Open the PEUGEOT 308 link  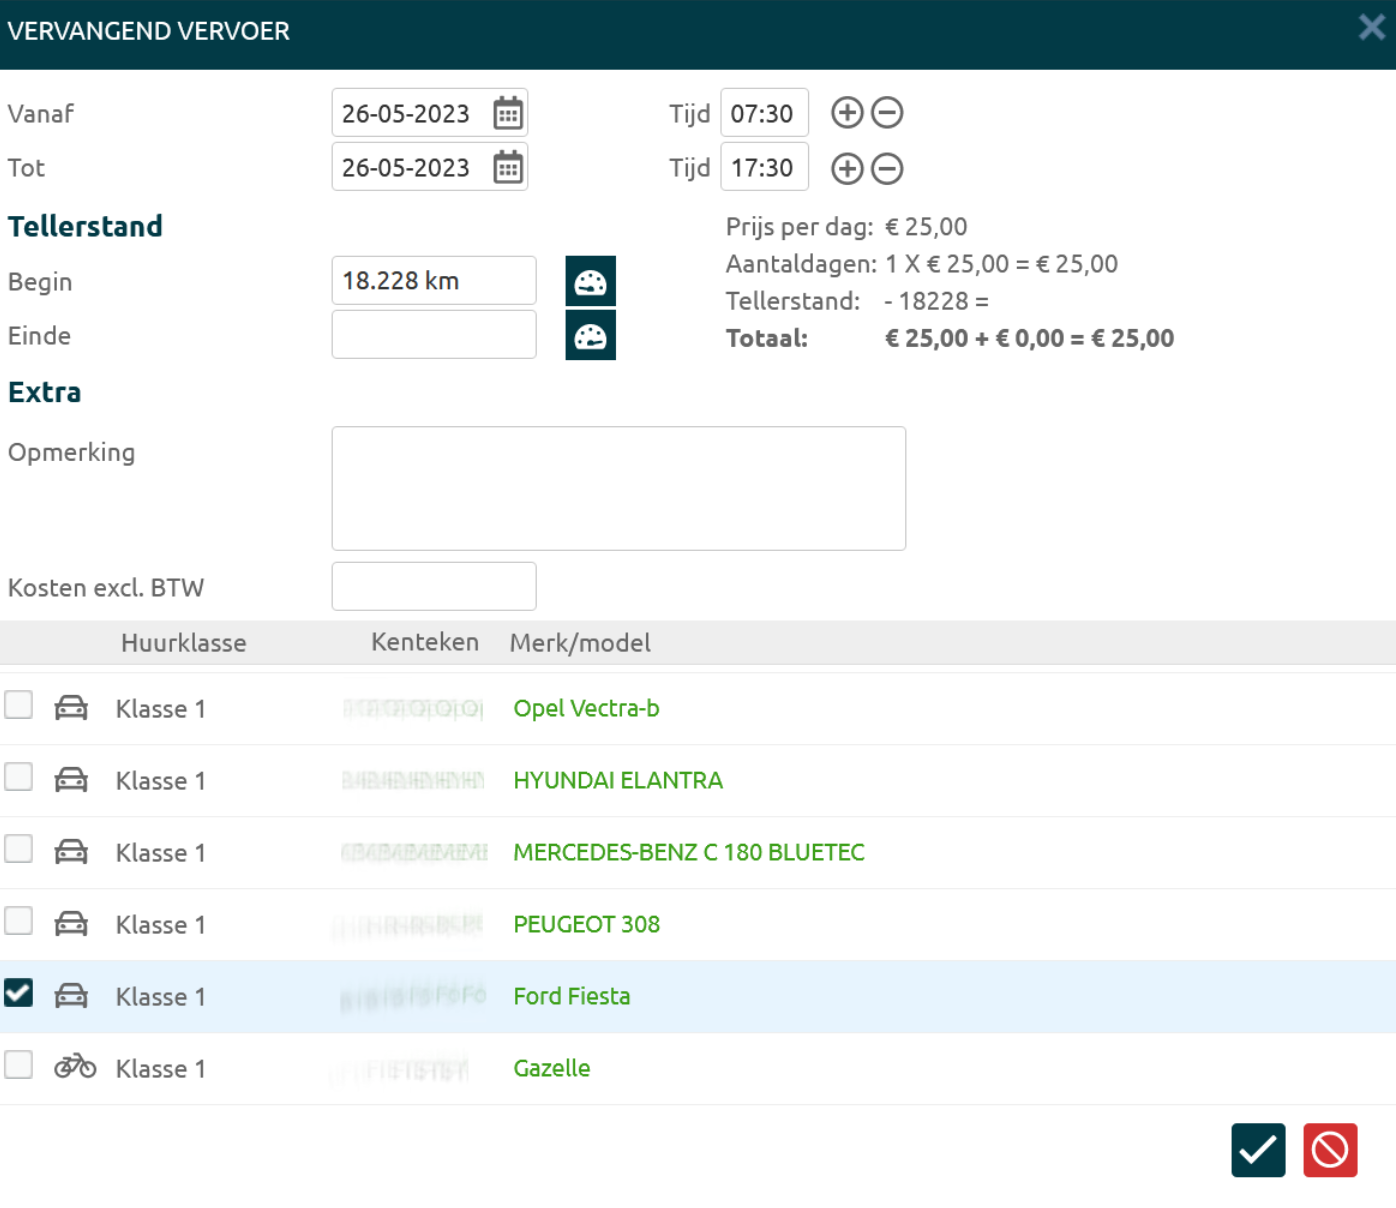[586, 924]
